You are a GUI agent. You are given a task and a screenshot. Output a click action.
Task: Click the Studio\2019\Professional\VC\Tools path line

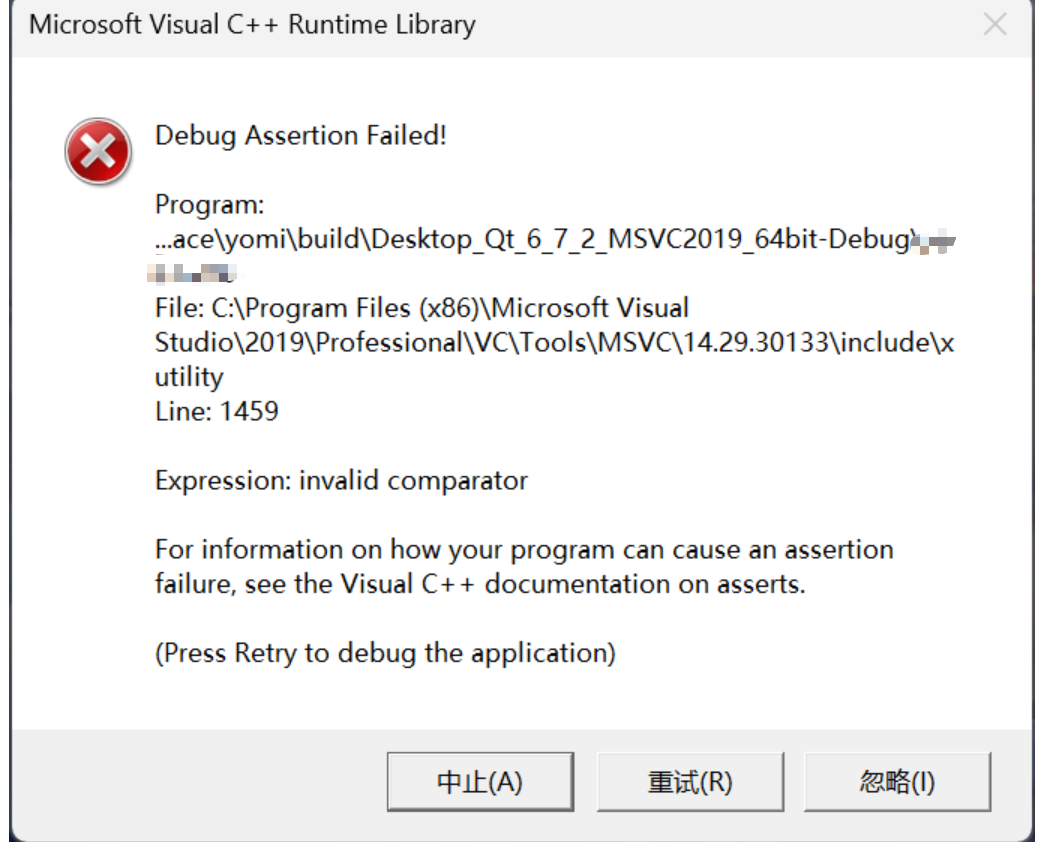(555, 342)
